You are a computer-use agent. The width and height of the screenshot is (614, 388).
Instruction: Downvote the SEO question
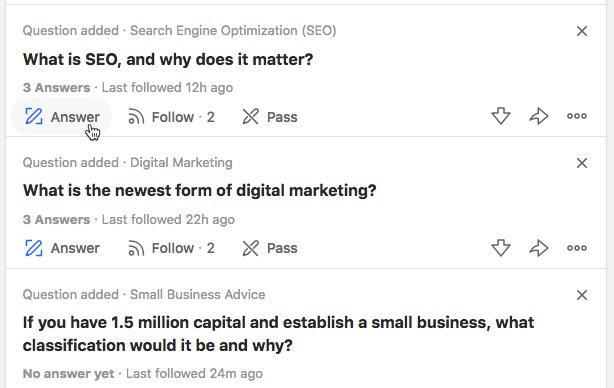coord(501,116)
